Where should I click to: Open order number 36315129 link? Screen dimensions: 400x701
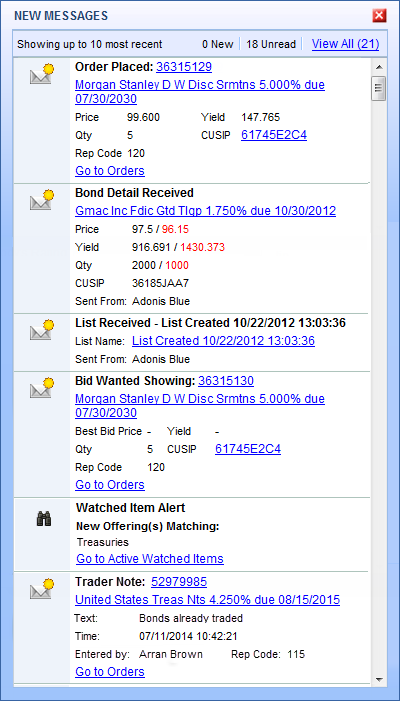tap(184, 67)
